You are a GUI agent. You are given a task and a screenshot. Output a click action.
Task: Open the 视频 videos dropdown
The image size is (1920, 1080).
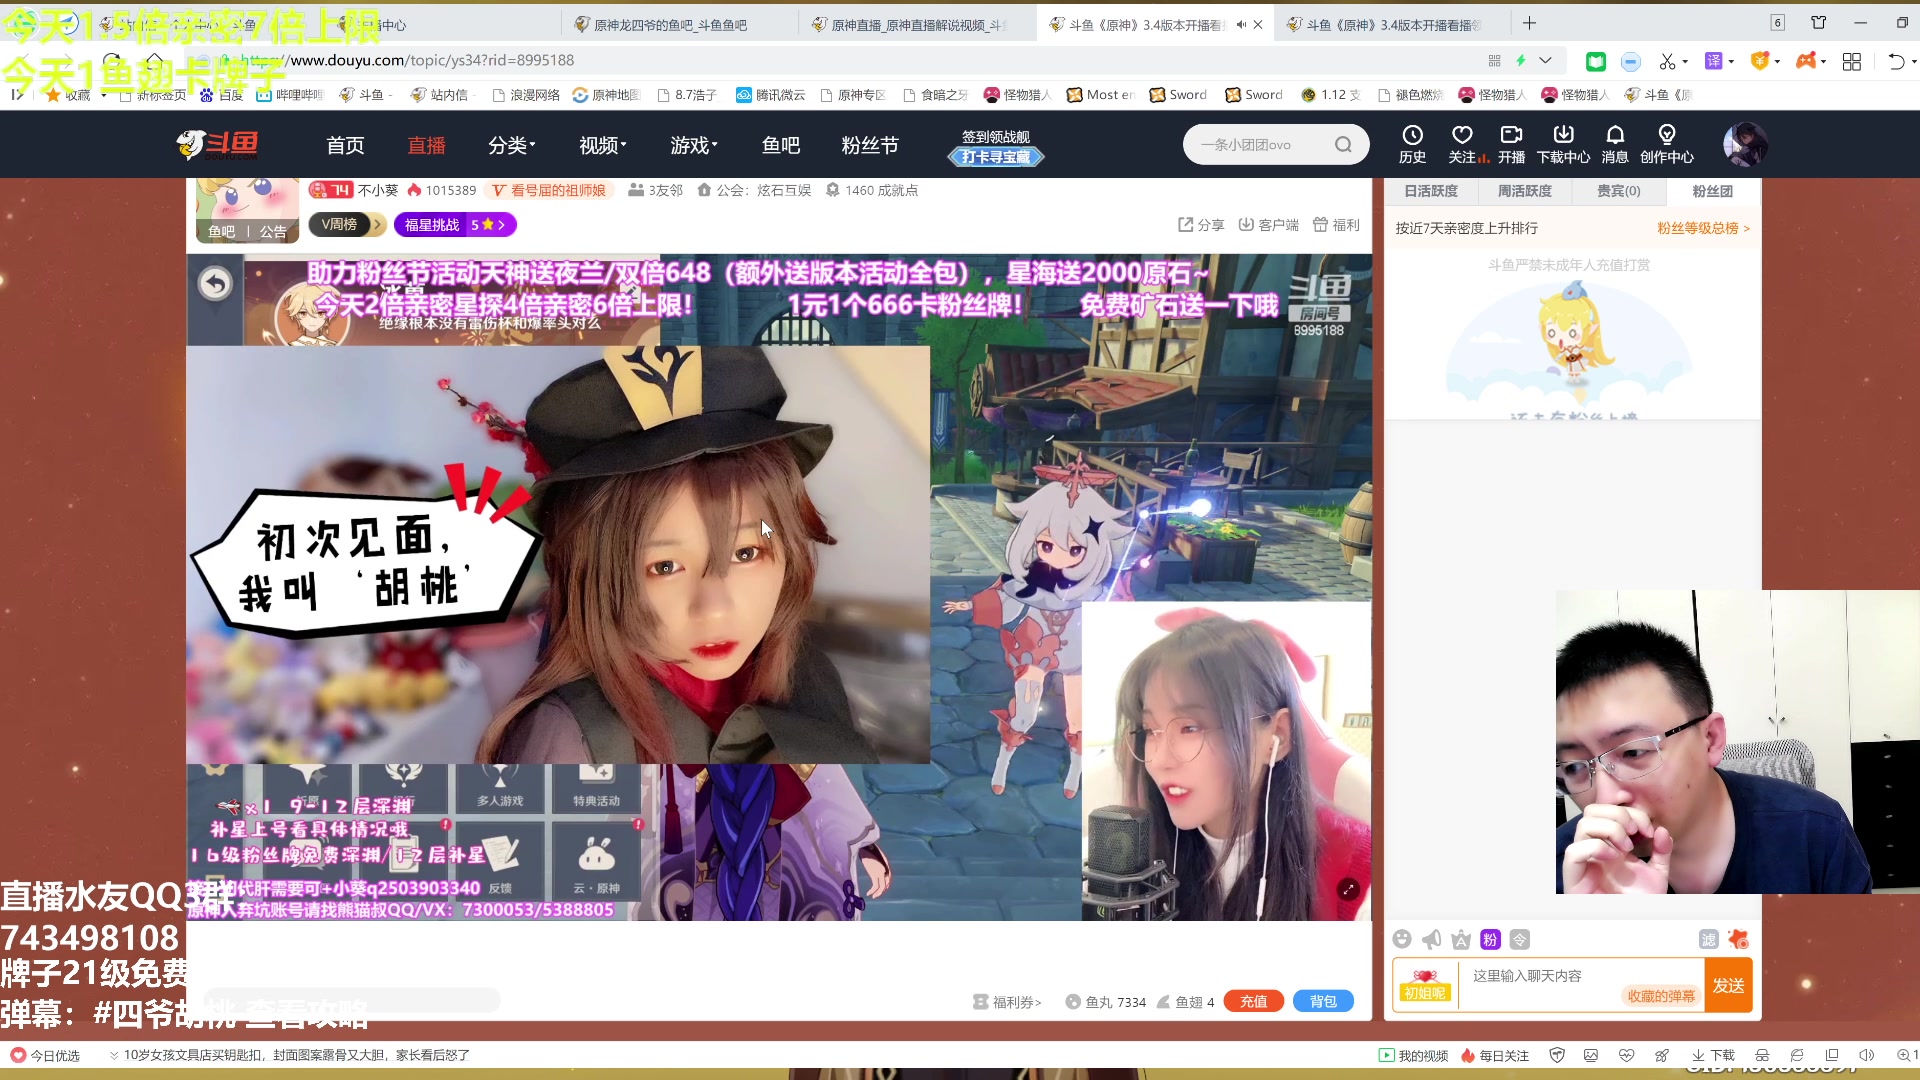click(x=603, y=145)
